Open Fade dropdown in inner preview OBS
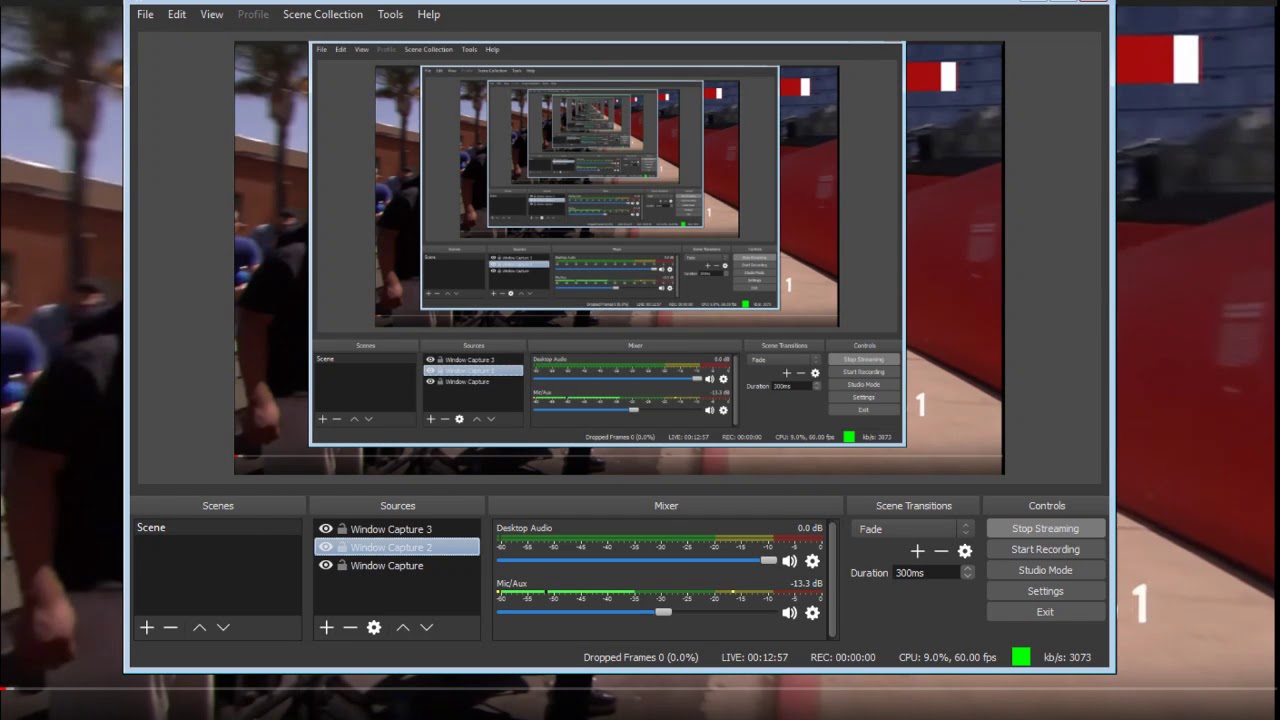 pos(784,360)
